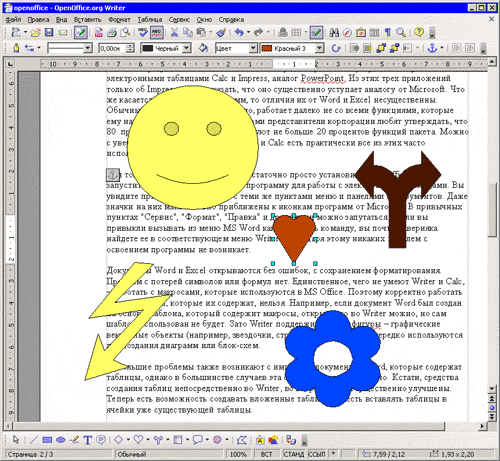Run the Spellcheck icon
Image resolution: width=500 pixels, height=461 pixels.
[143, 32]
